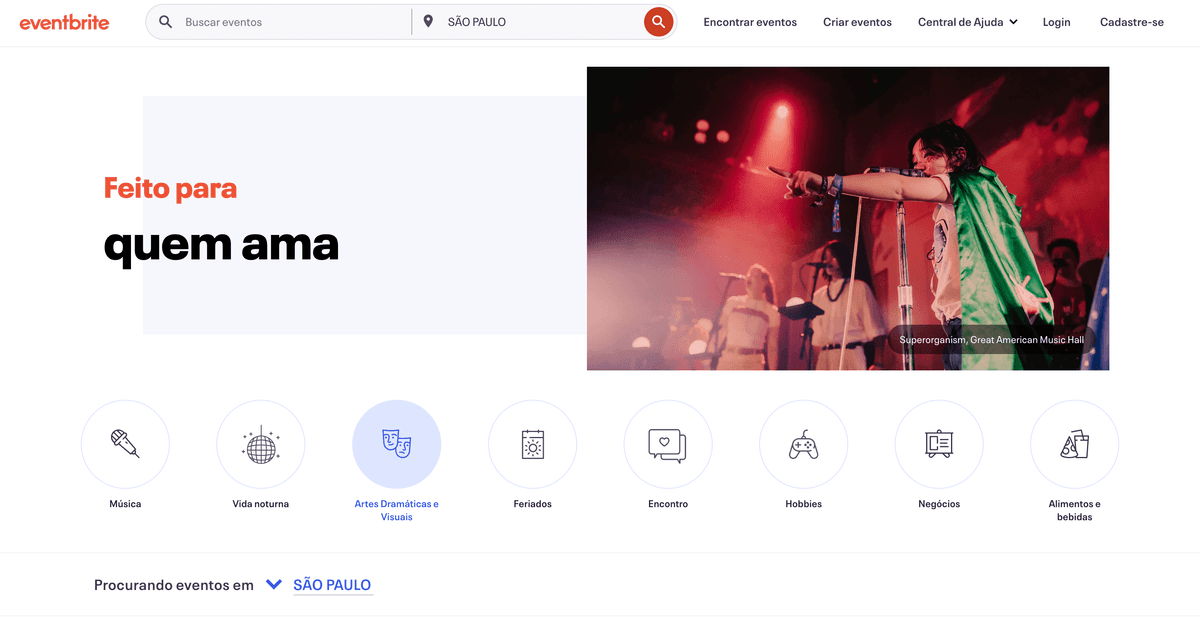Open Artes Dramáticas e Visuais masks icon
The image size is (1200, 620).
[x=396, y=444]
